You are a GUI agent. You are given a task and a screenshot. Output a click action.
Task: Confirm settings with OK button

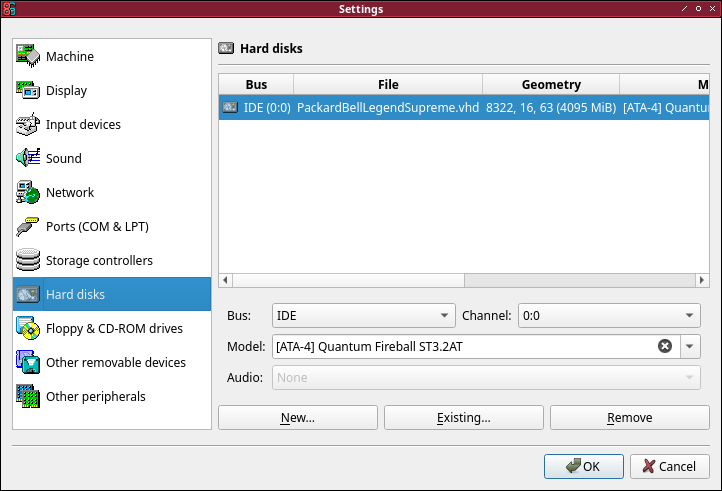click(x=583, y=466)
